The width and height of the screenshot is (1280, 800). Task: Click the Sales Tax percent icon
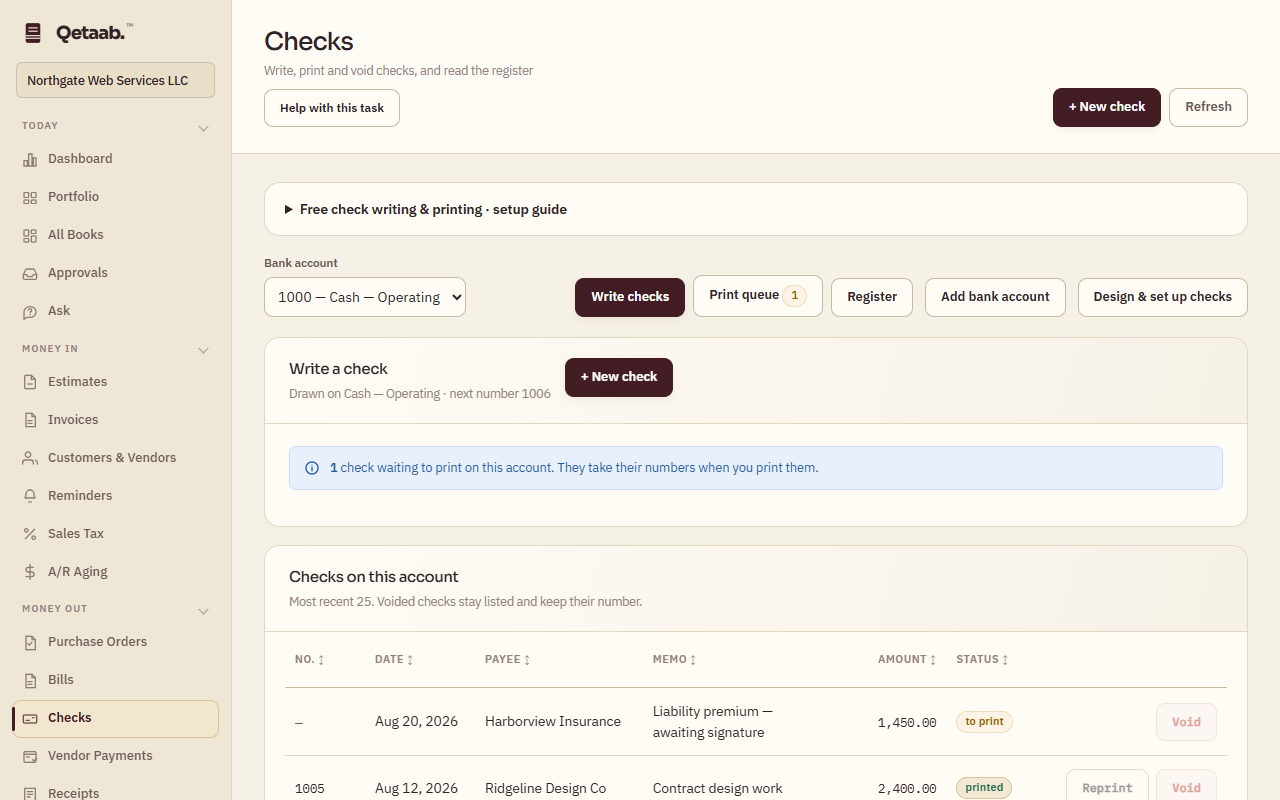click(30, 534)
